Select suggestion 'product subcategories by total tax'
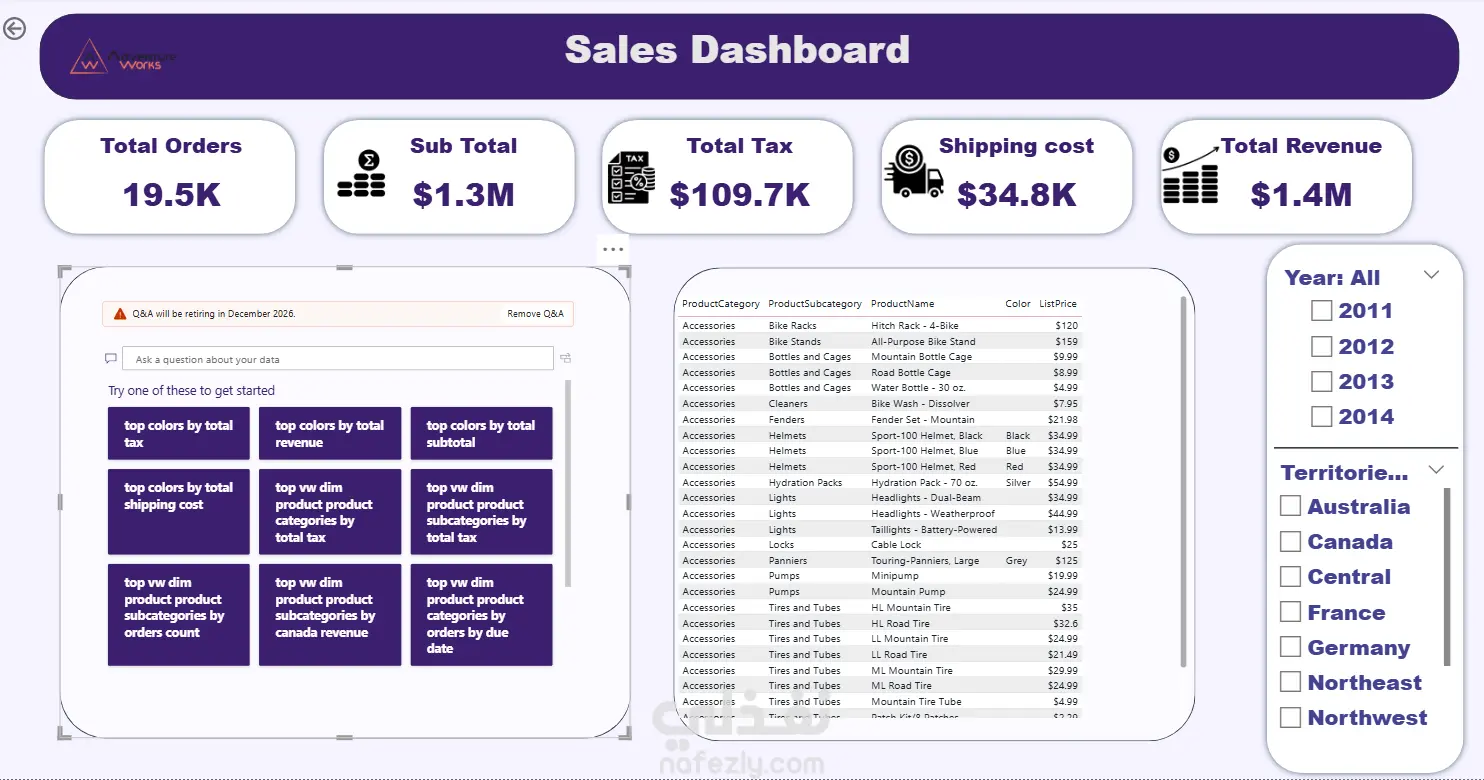1484x780 pixels. click(481, 512)
